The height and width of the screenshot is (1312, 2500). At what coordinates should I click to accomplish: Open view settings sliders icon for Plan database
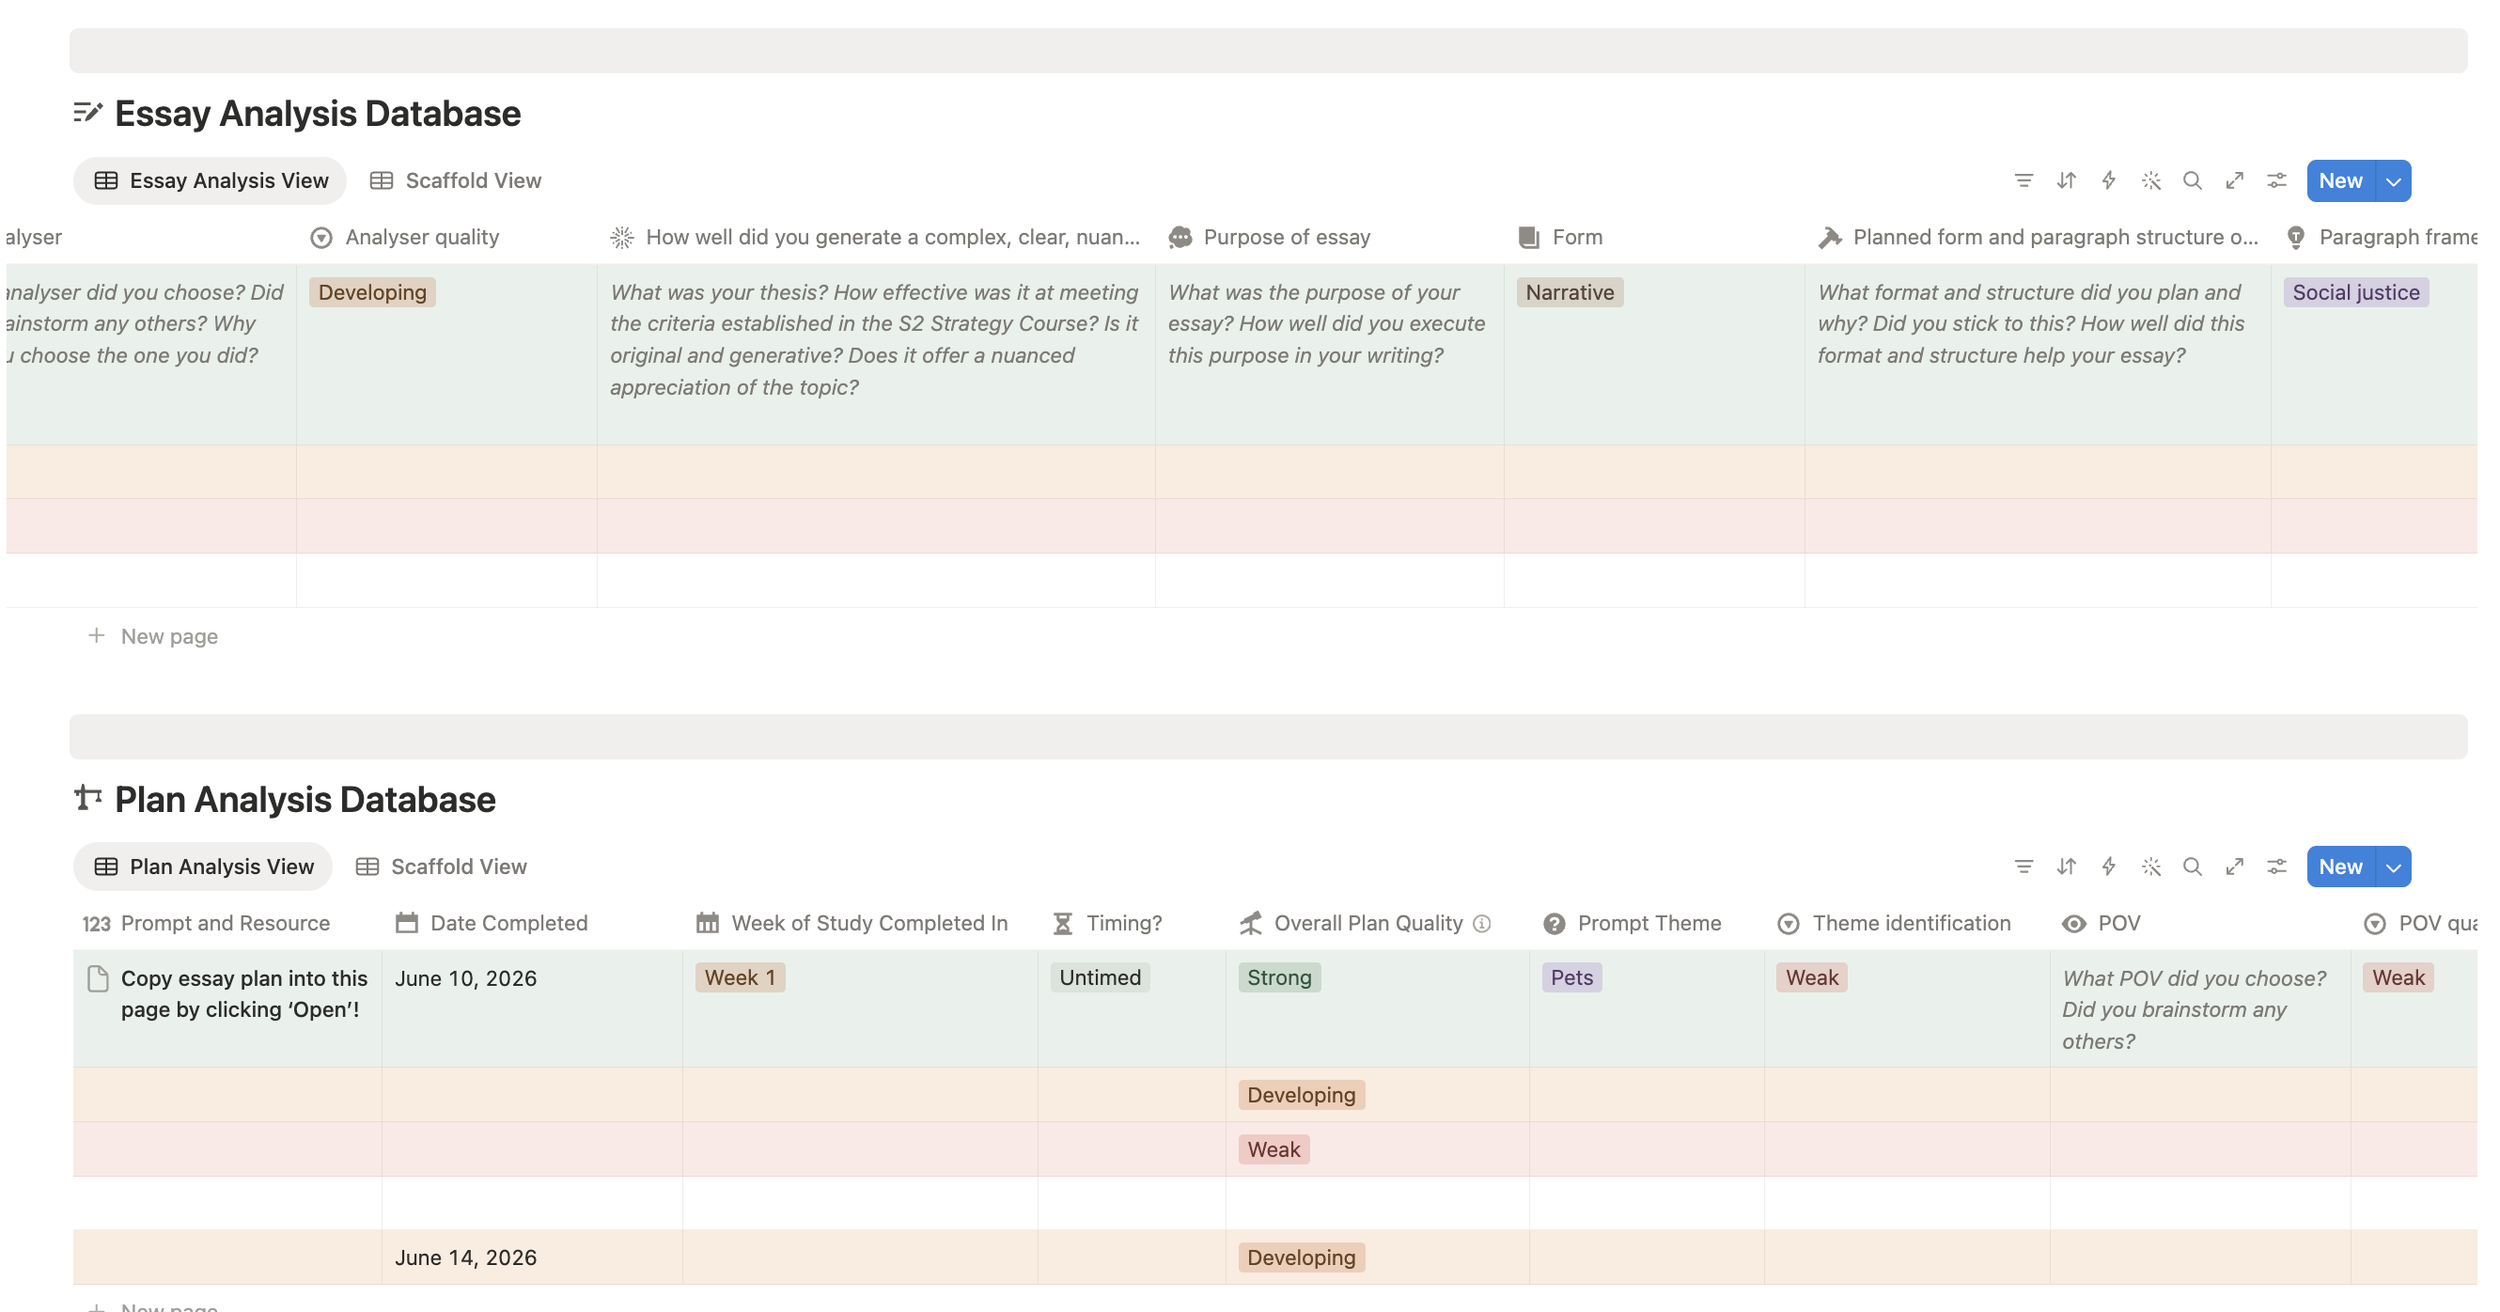tap(2276, 867)
